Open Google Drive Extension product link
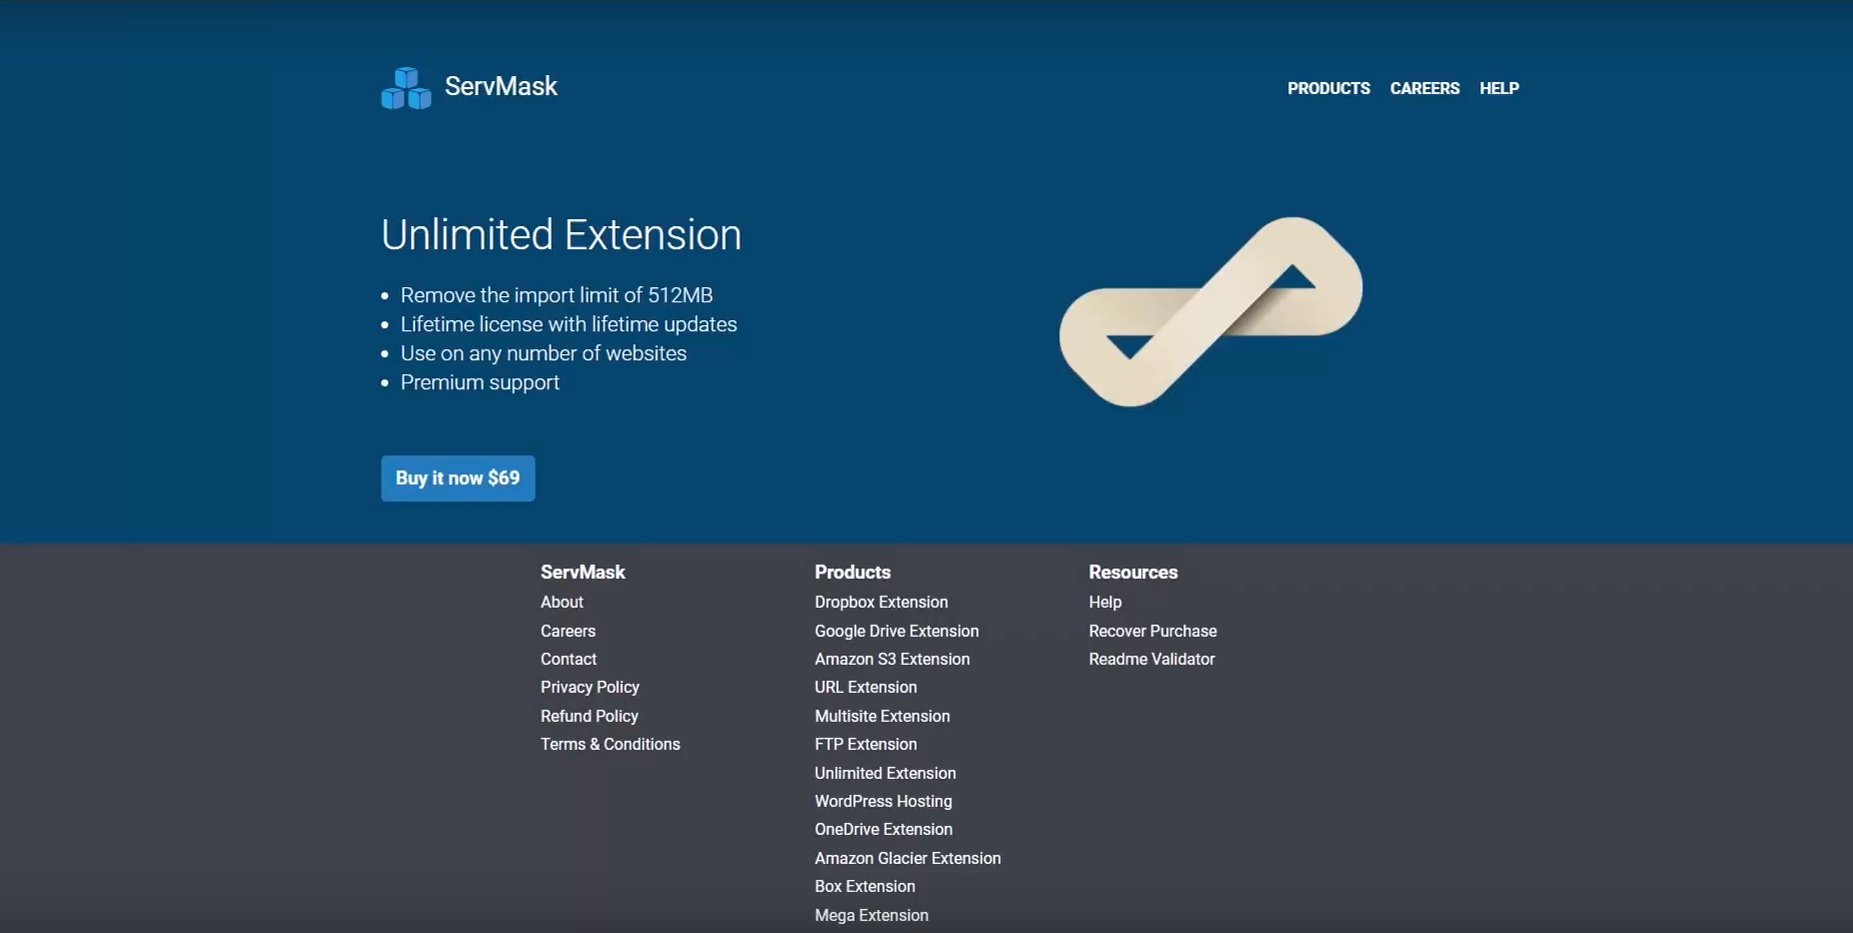Viewport: 1853px width, 933px height. (x=897, y=631)
